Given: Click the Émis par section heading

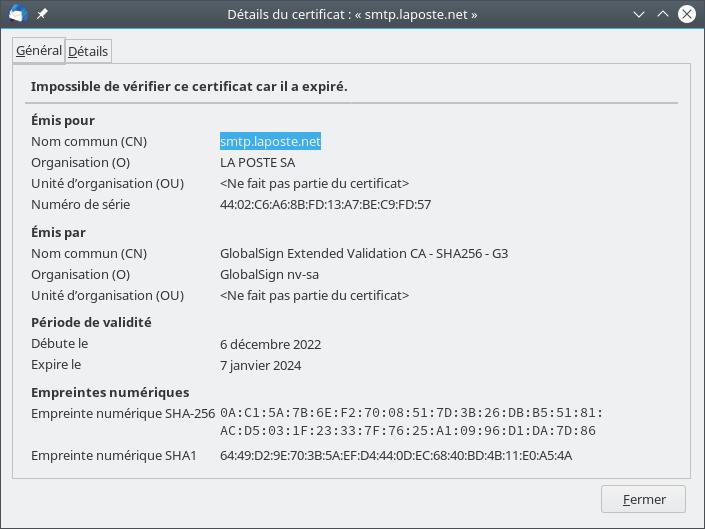Looking at the screenshot, I should click(58, 232).
